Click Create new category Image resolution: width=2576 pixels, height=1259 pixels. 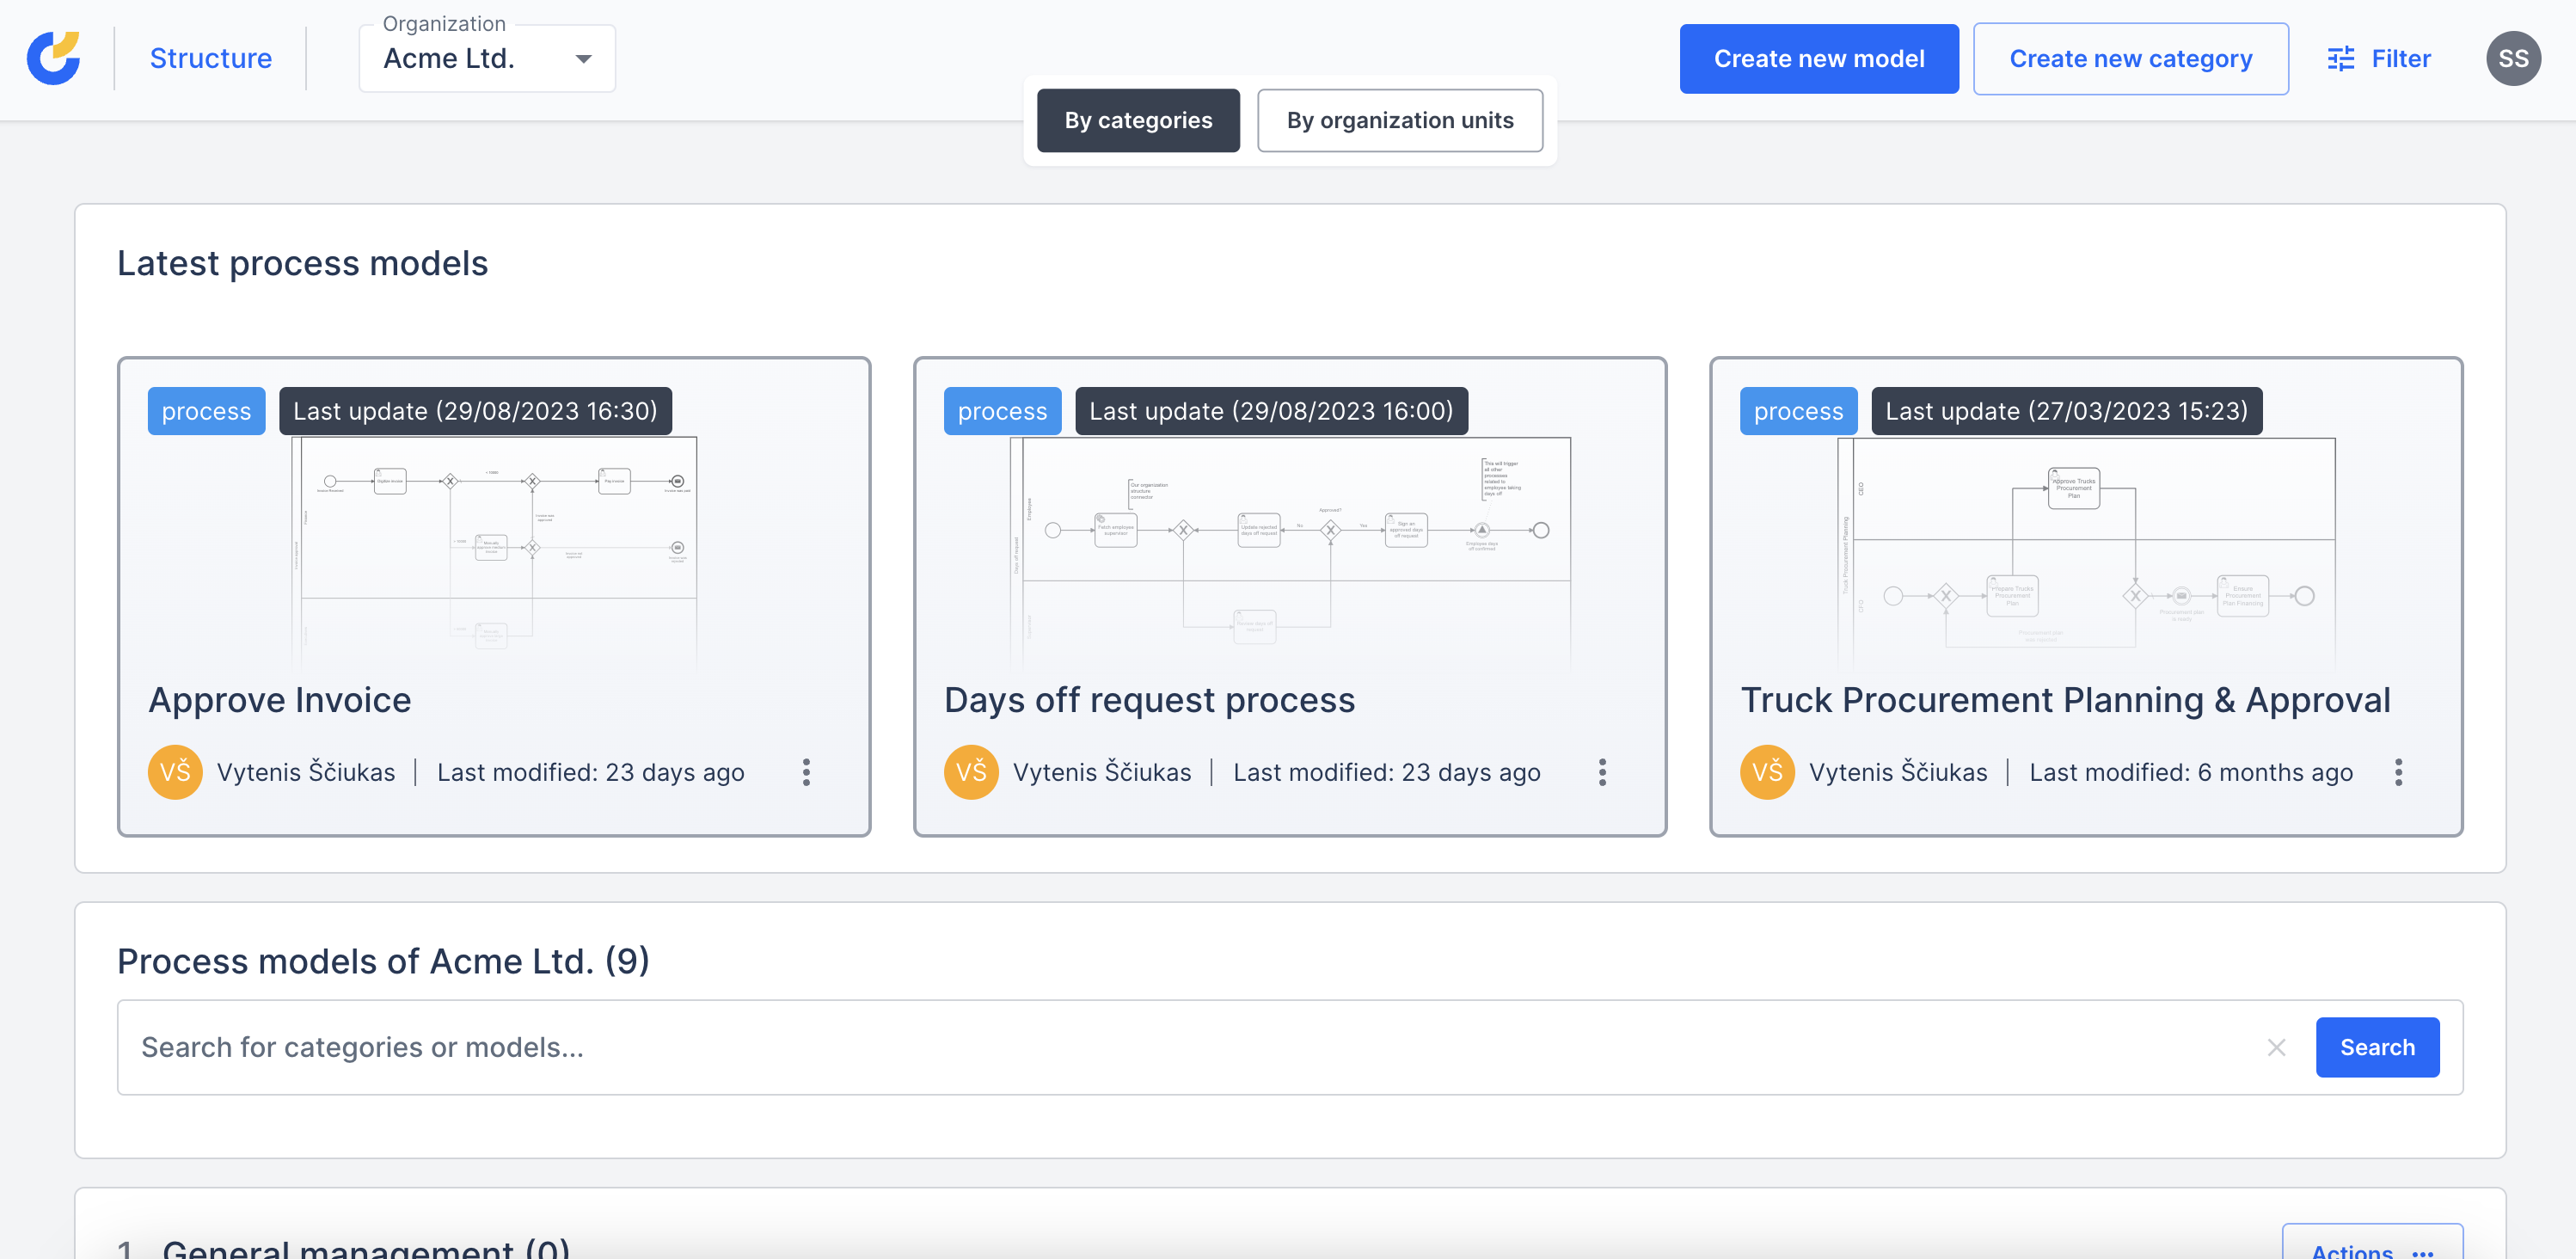click(x=2130, y=58)
